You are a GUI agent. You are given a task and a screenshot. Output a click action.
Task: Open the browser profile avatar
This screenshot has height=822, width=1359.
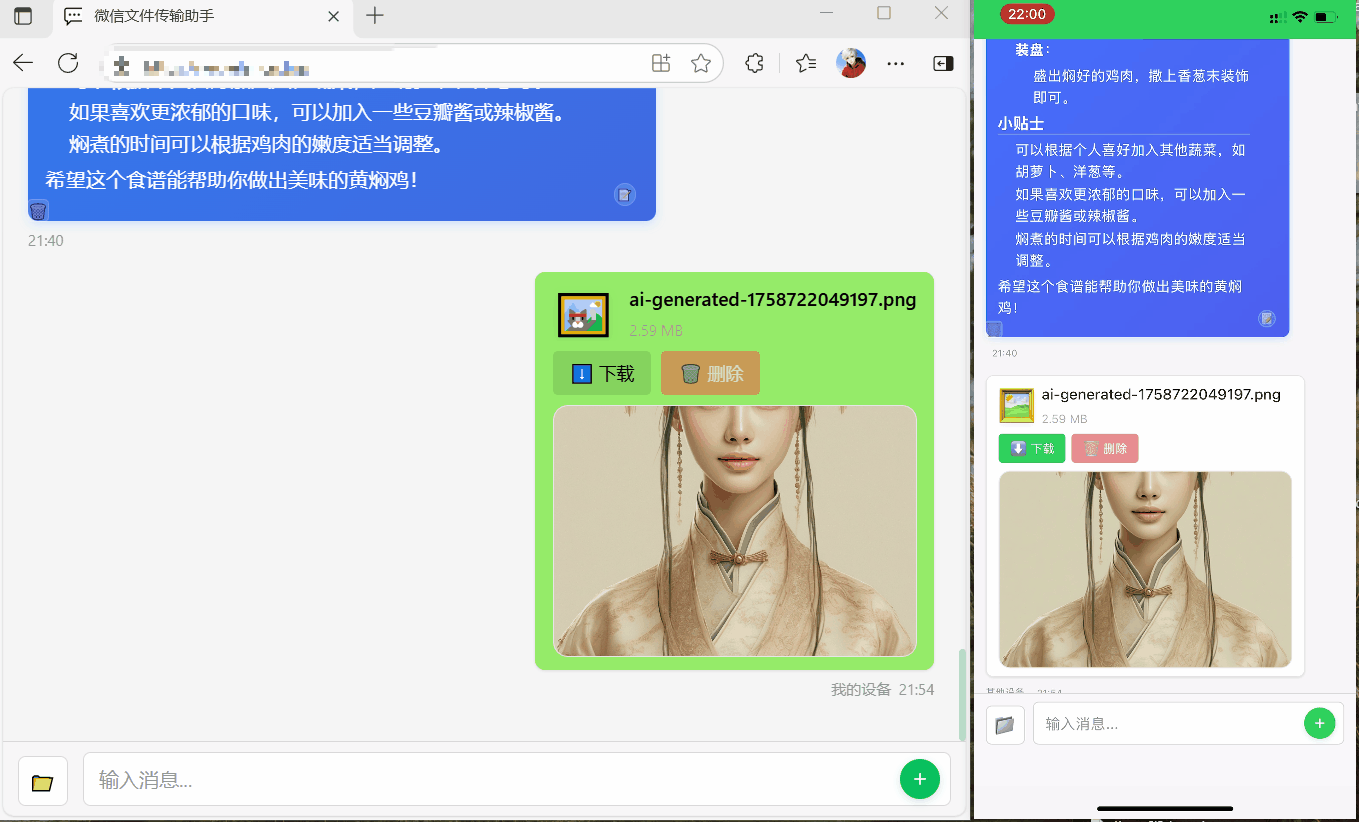click(851, 63)
